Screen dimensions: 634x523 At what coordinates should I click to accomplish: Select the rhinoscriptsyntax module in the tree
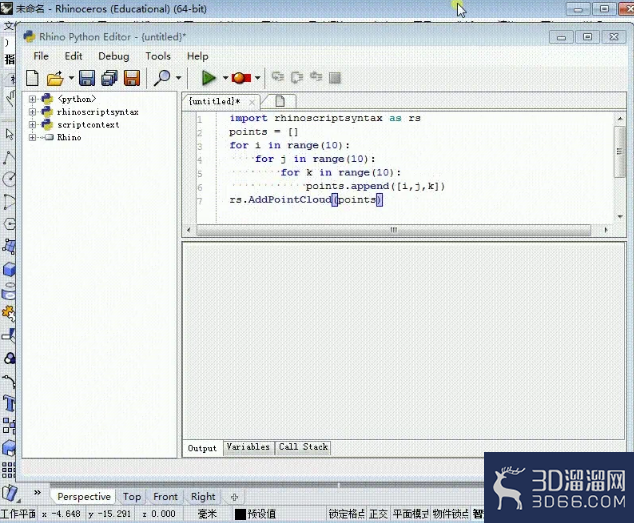coord(97,112)
